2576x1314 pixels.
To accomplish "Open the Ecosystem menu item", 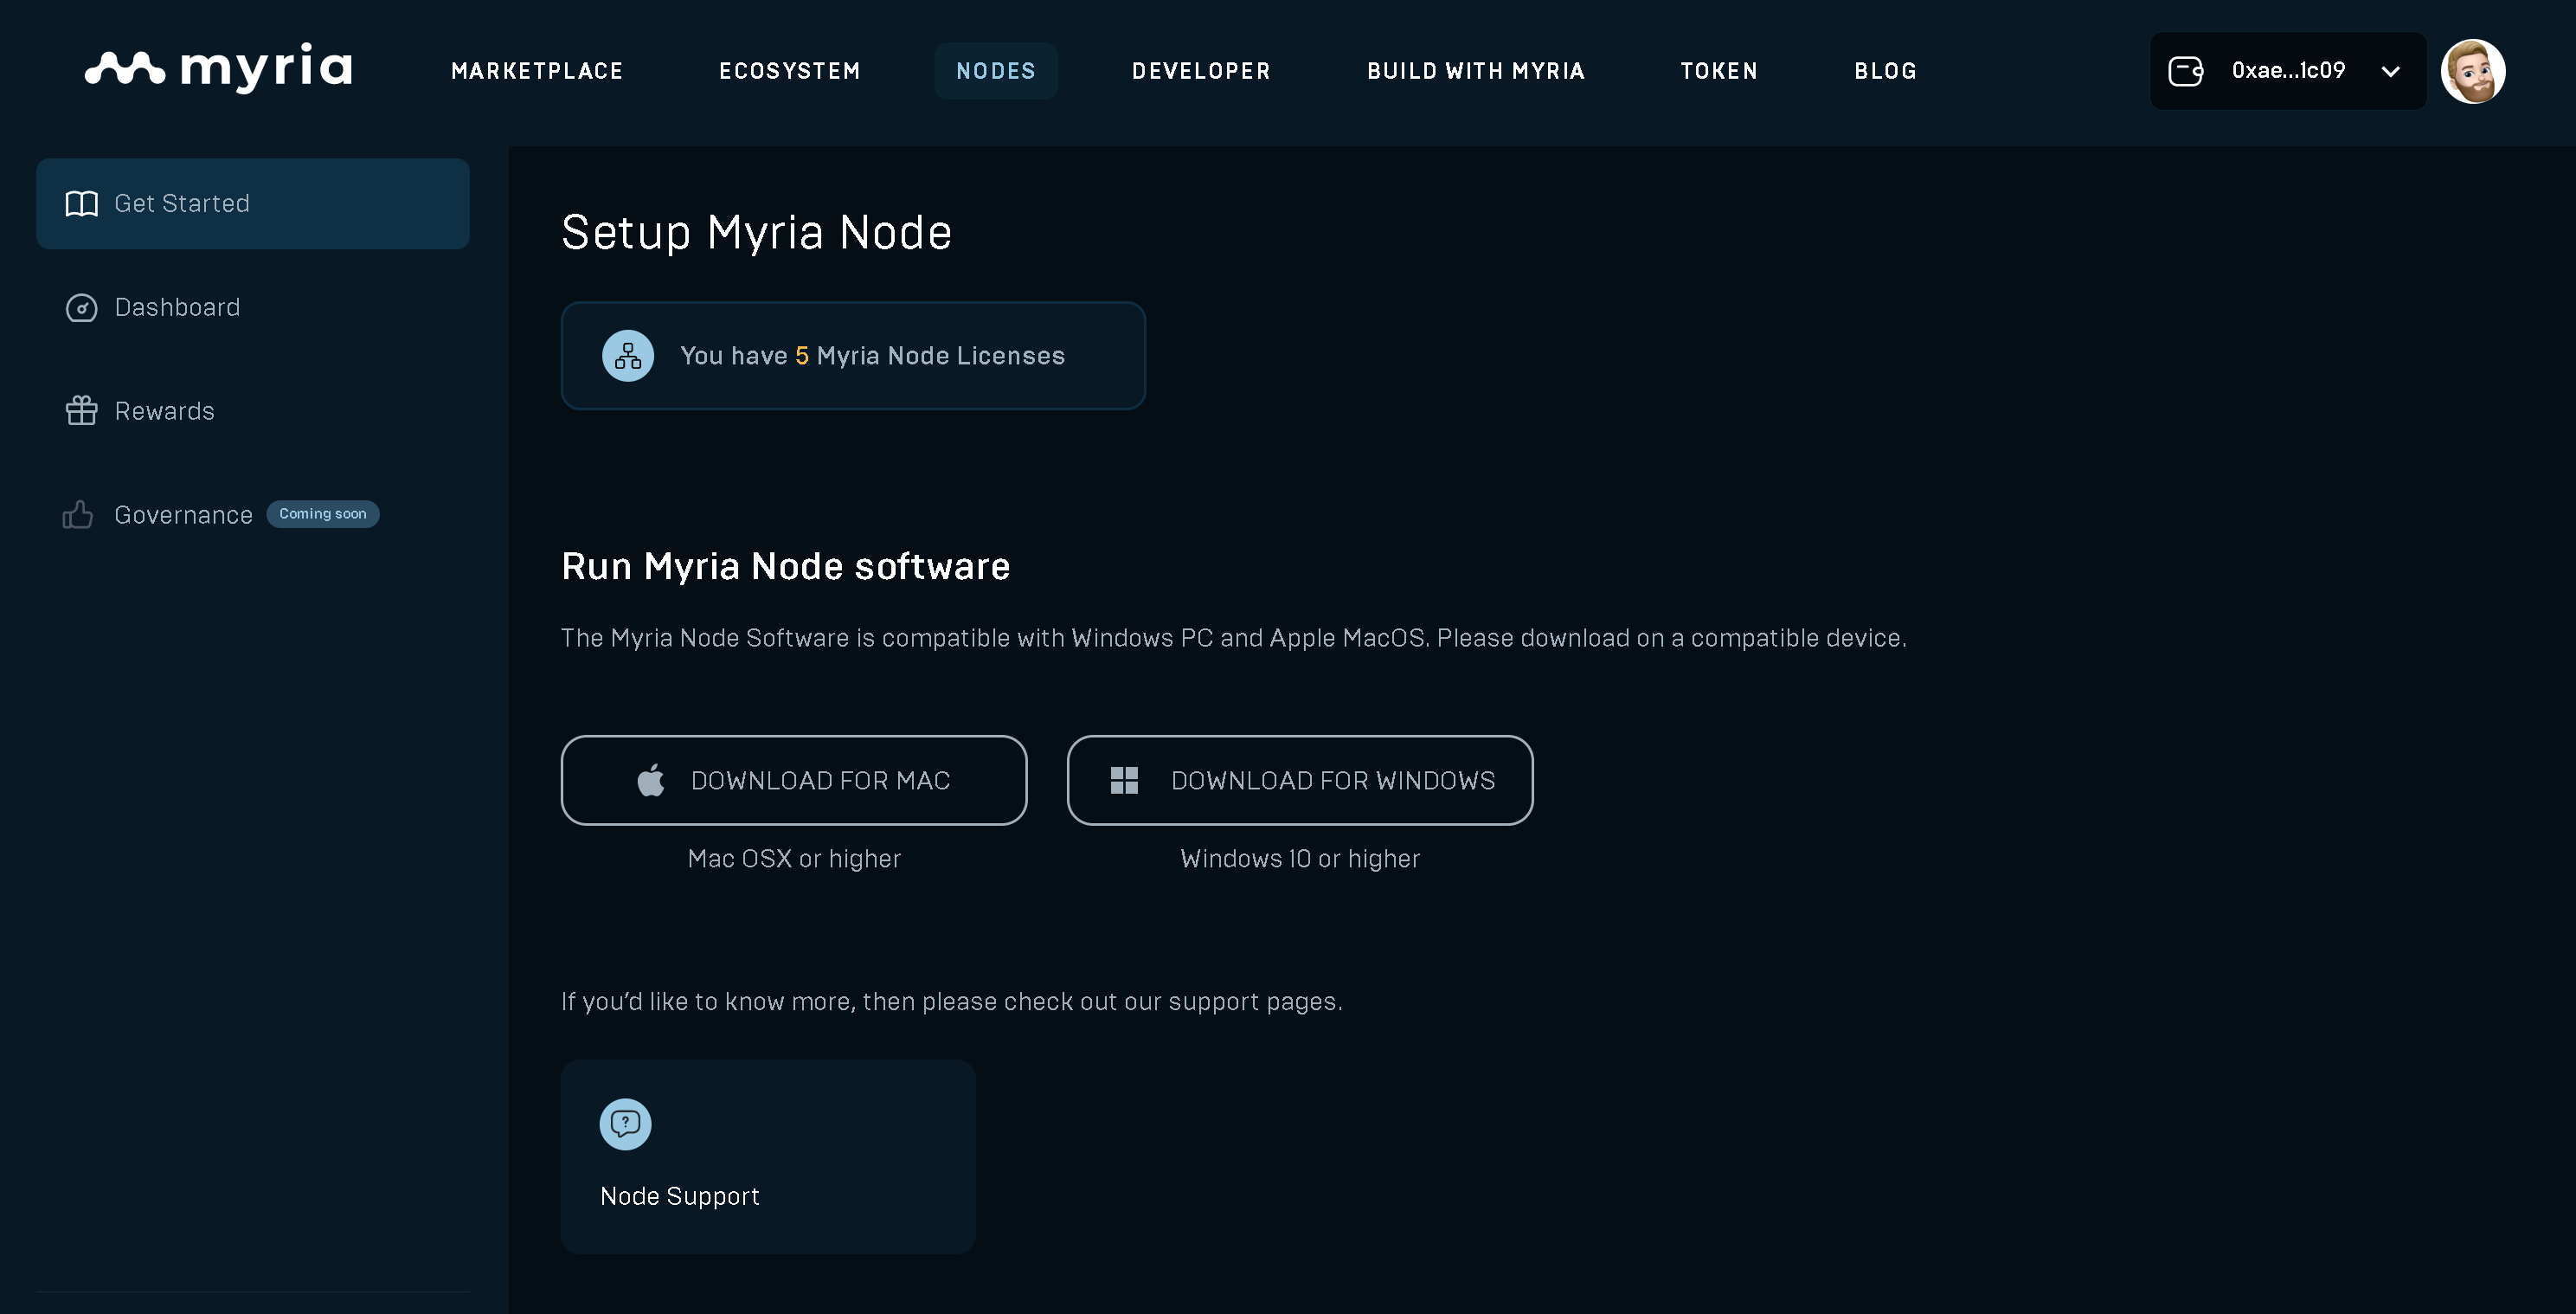I will [790, 71].
